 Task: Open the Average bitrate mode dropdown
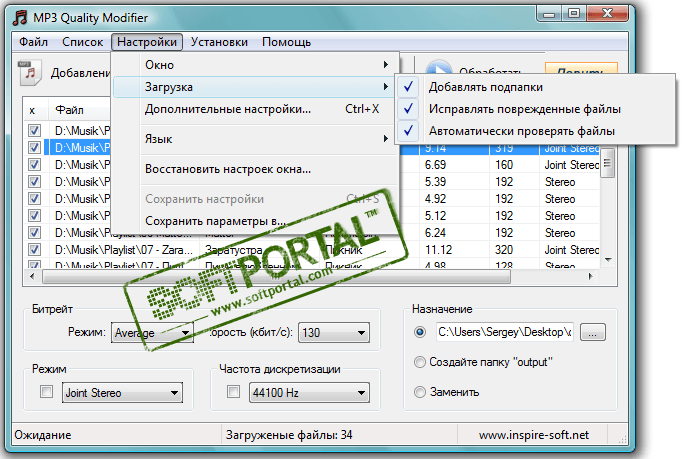152,333
